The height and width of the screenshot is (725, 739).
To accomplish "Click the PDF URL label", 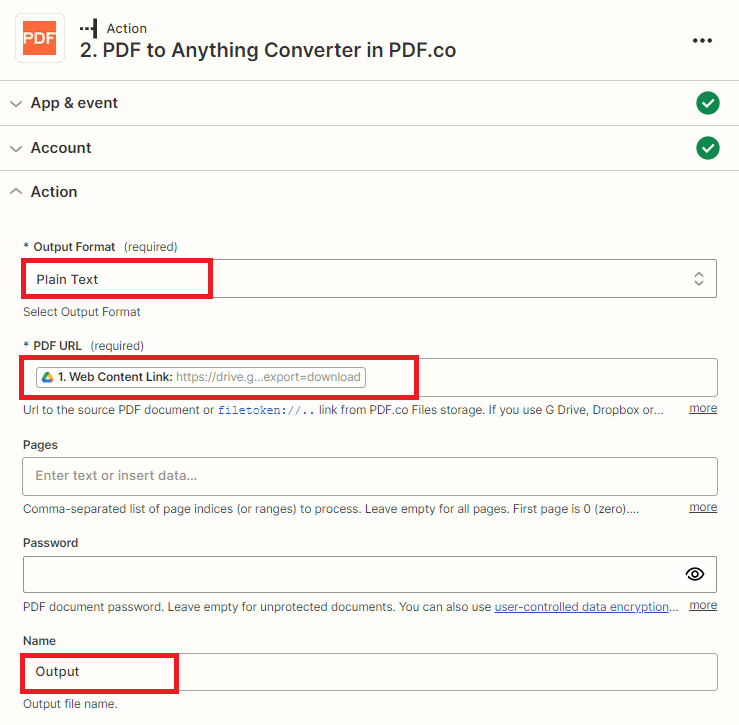I will (57, 346).
